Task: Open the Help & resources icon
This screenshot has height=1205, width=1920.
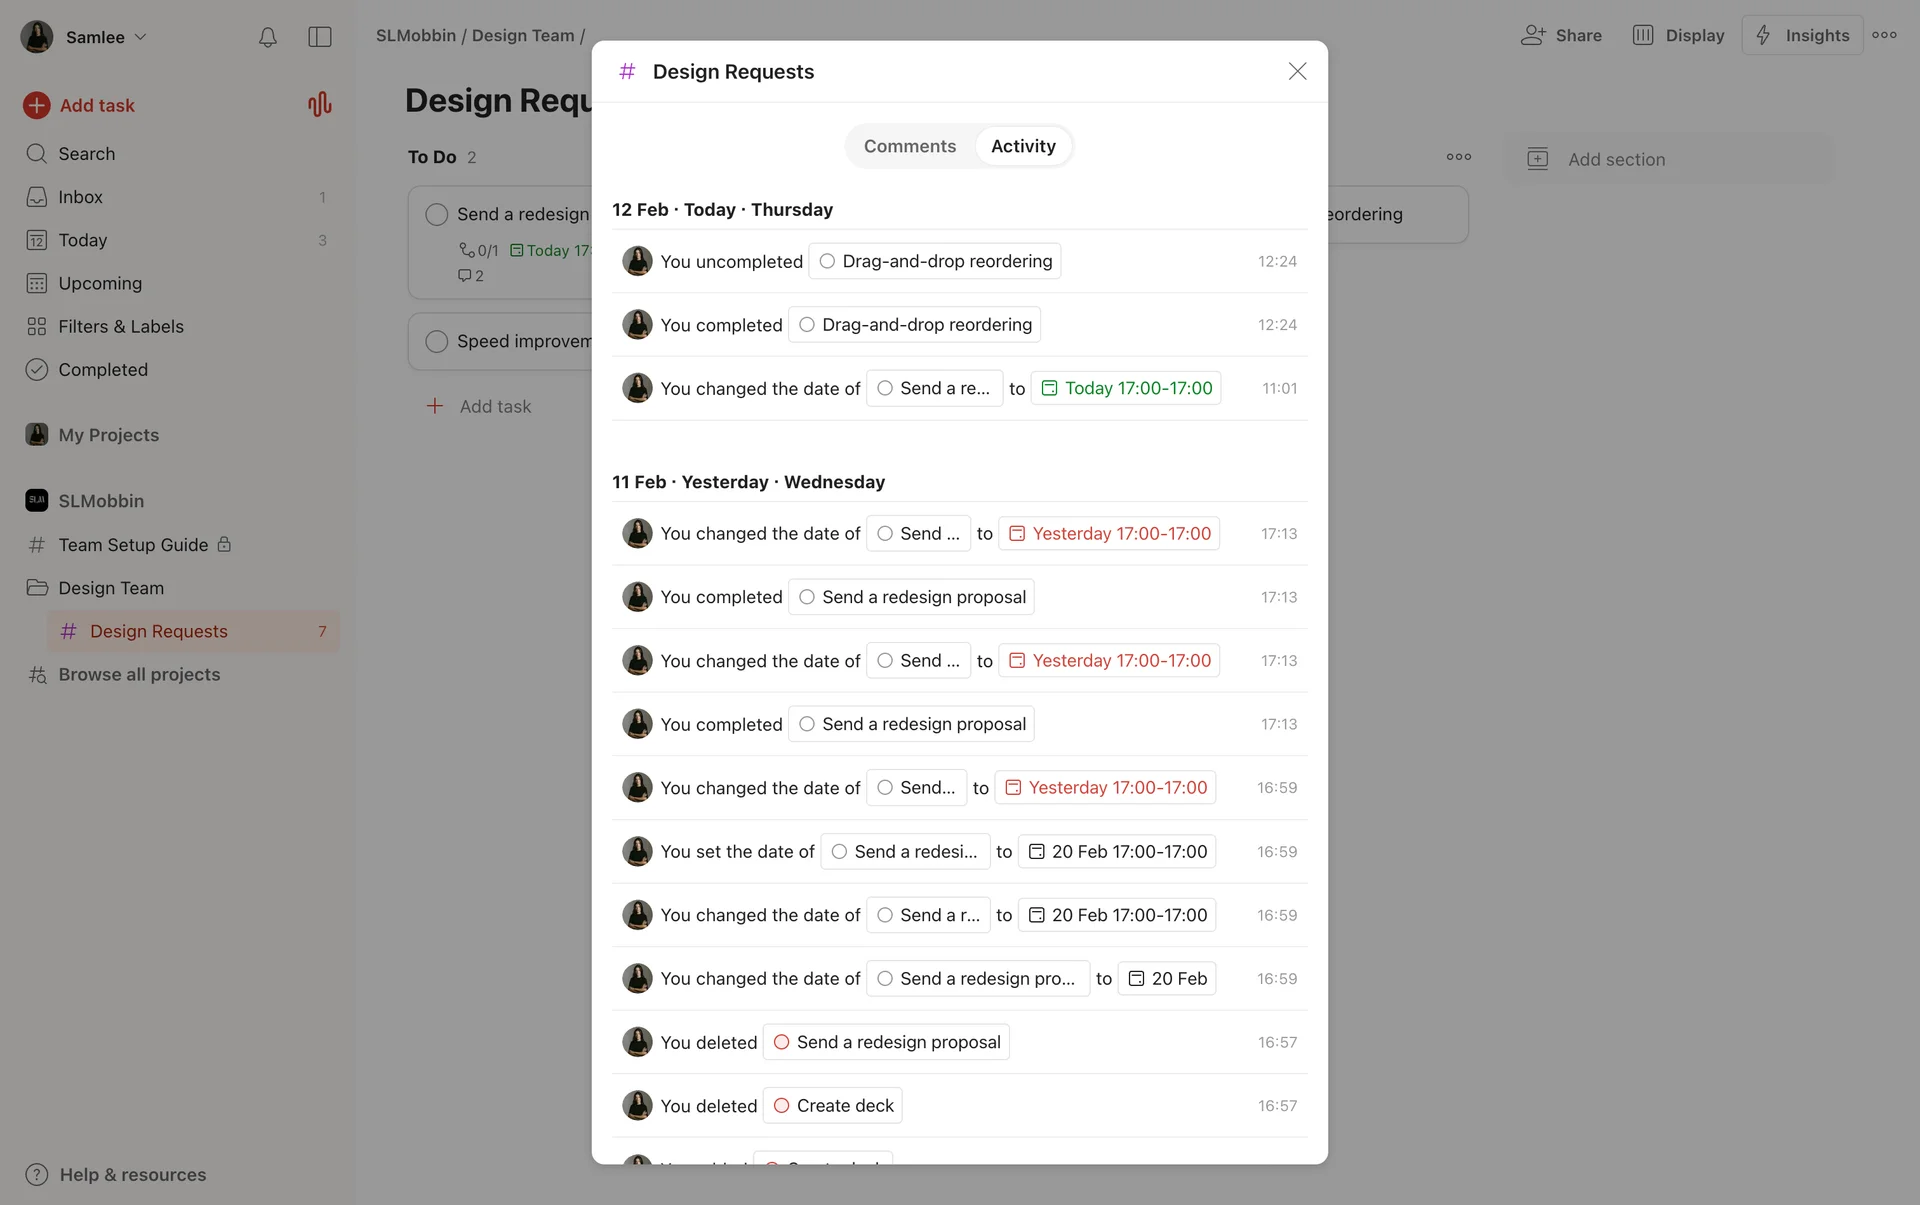Action: point(37,1175)
